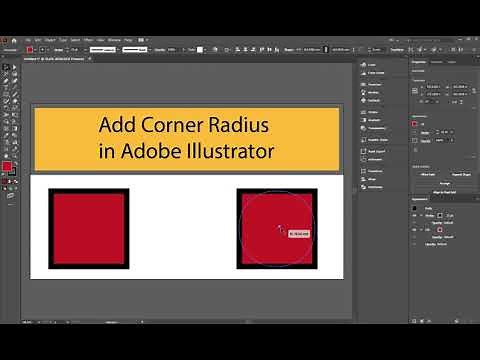480x360 pixels.
Task: Open the File menu
Action: (28, 40)
